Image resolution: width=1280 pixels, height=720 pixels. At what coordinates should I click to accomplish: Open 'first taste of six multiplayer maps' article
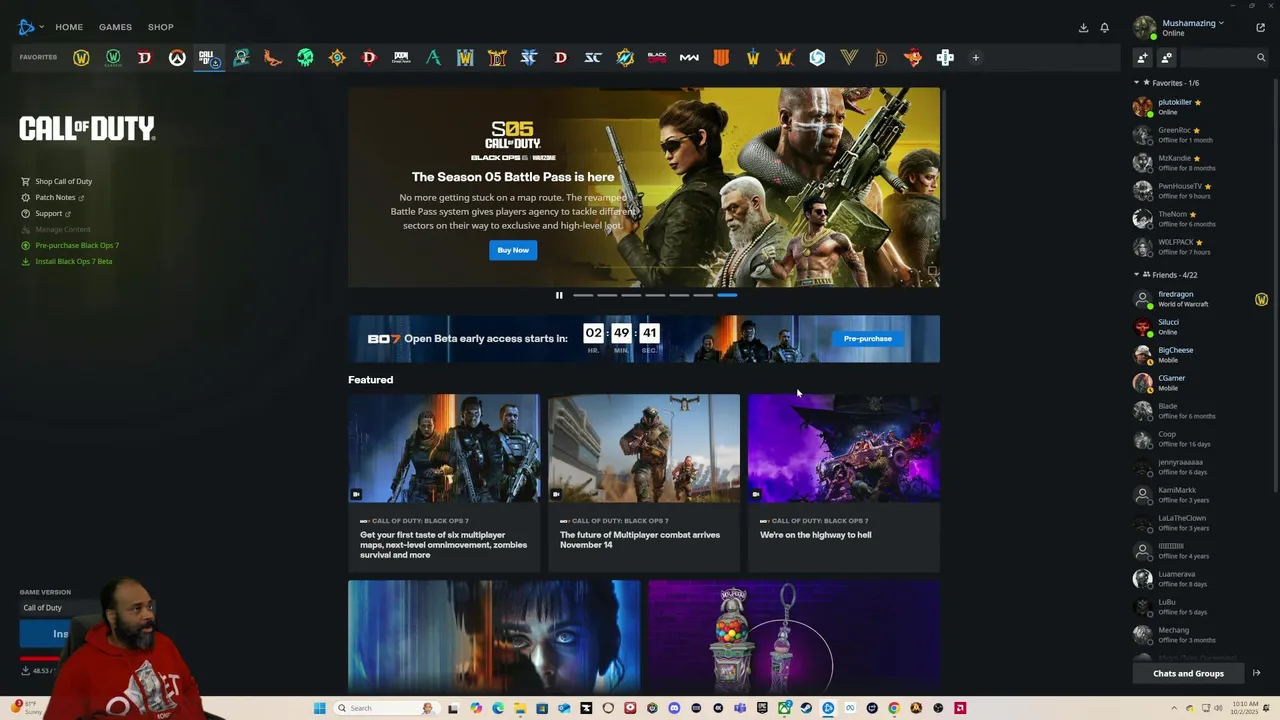[444, 483]
